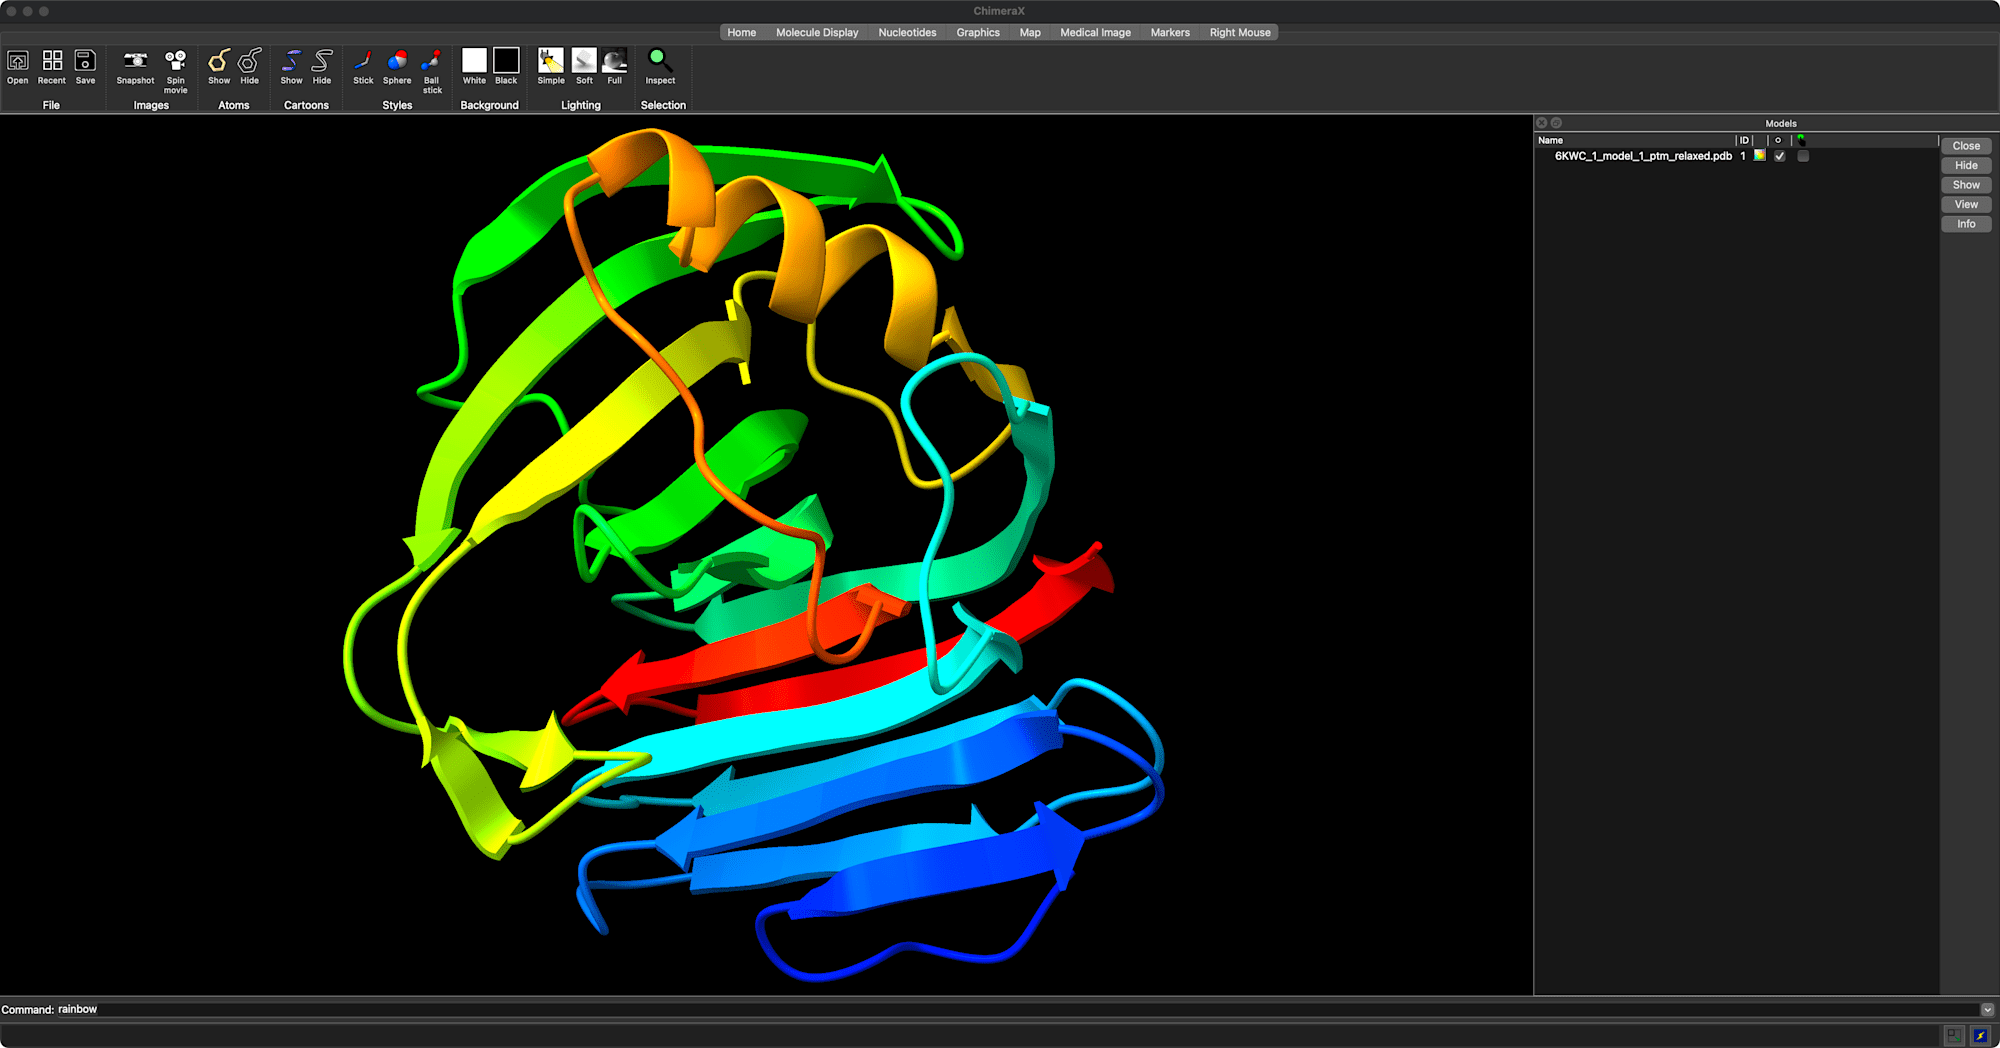
Task: Open the 6KWC model color swatch
Action: (1760, 156)
